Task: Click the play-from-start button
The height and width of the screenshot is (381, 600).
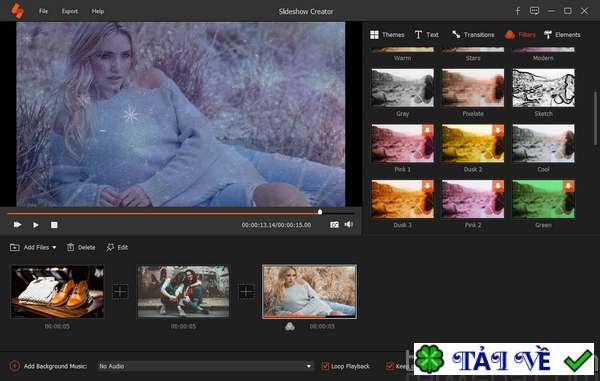Action: [x=17, y=225]
